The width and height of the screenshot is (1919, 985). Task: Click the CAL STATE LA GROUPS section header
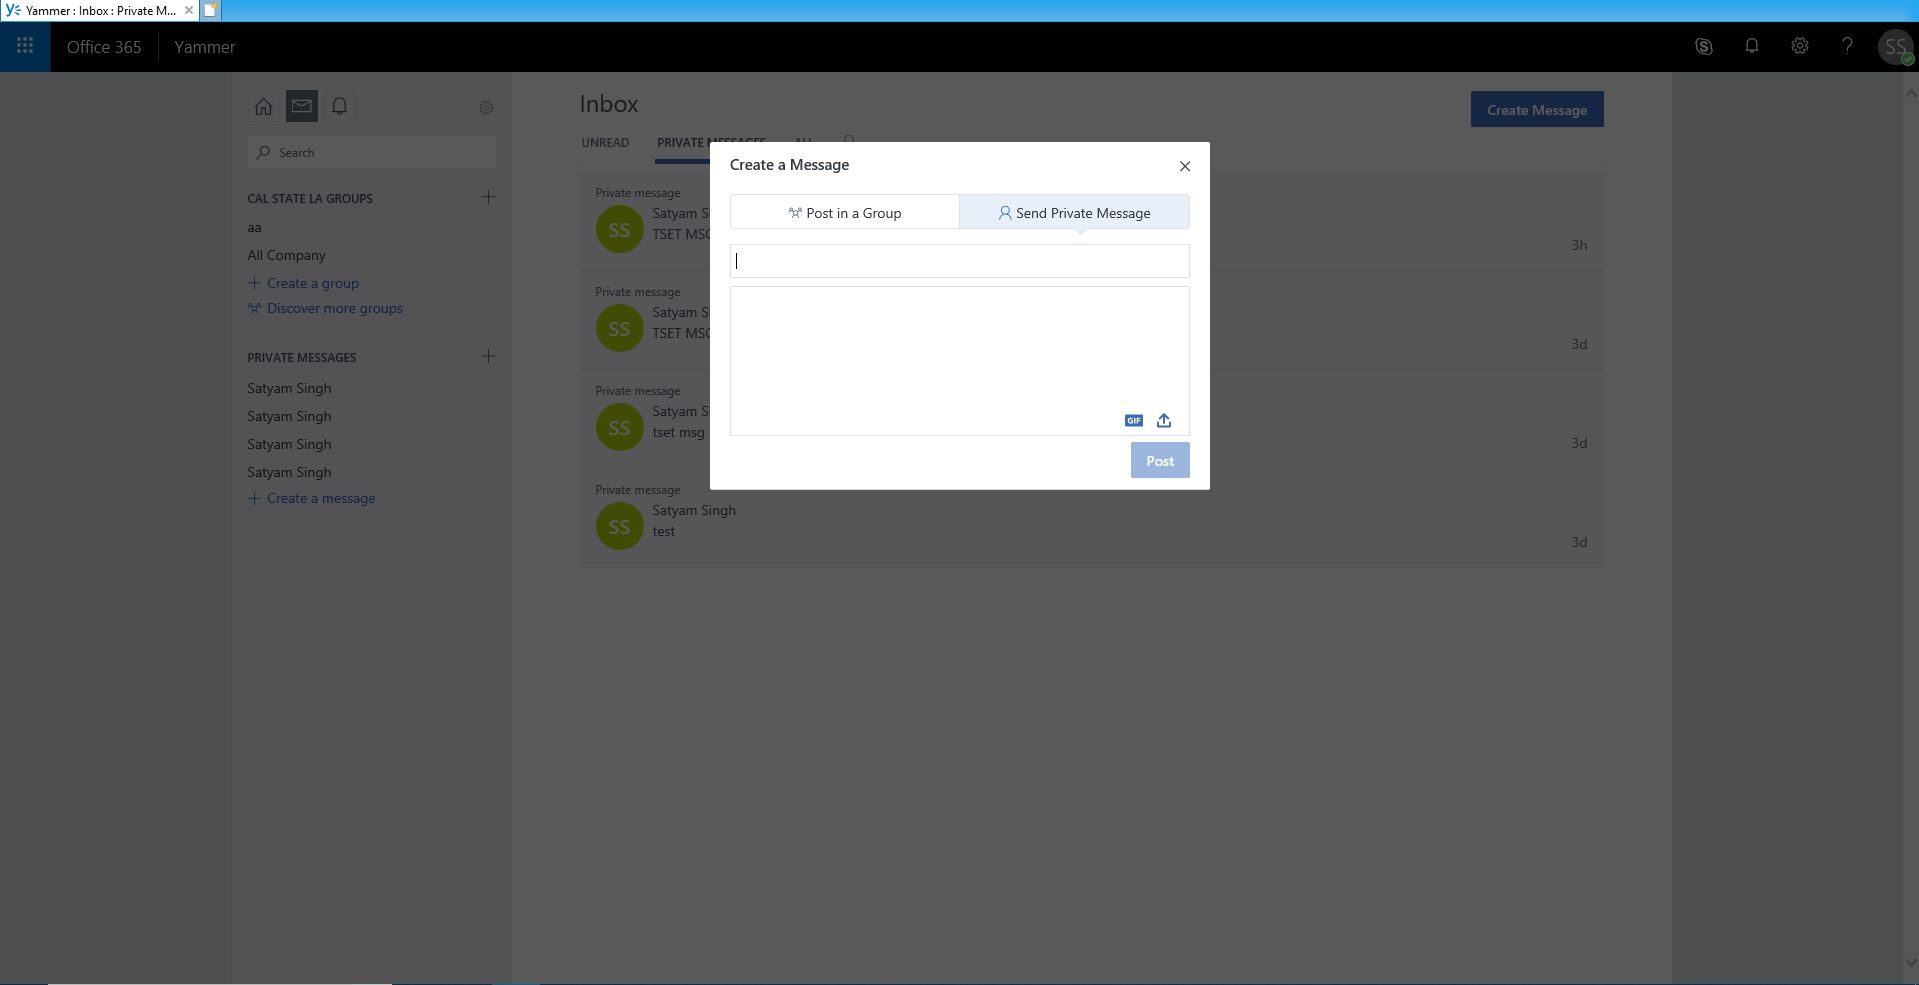(x=310, y=198)
